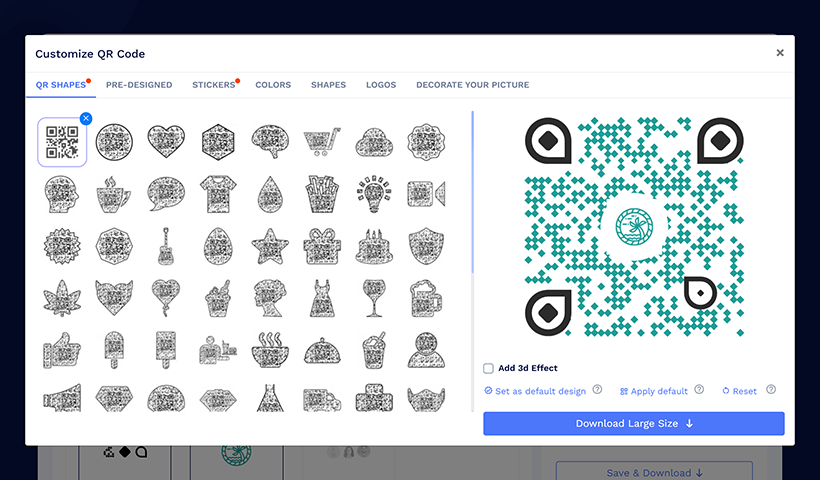Screen dimensions: 820x480
Task: Select the shopping cart QR shape
Action: coord(322,141)
